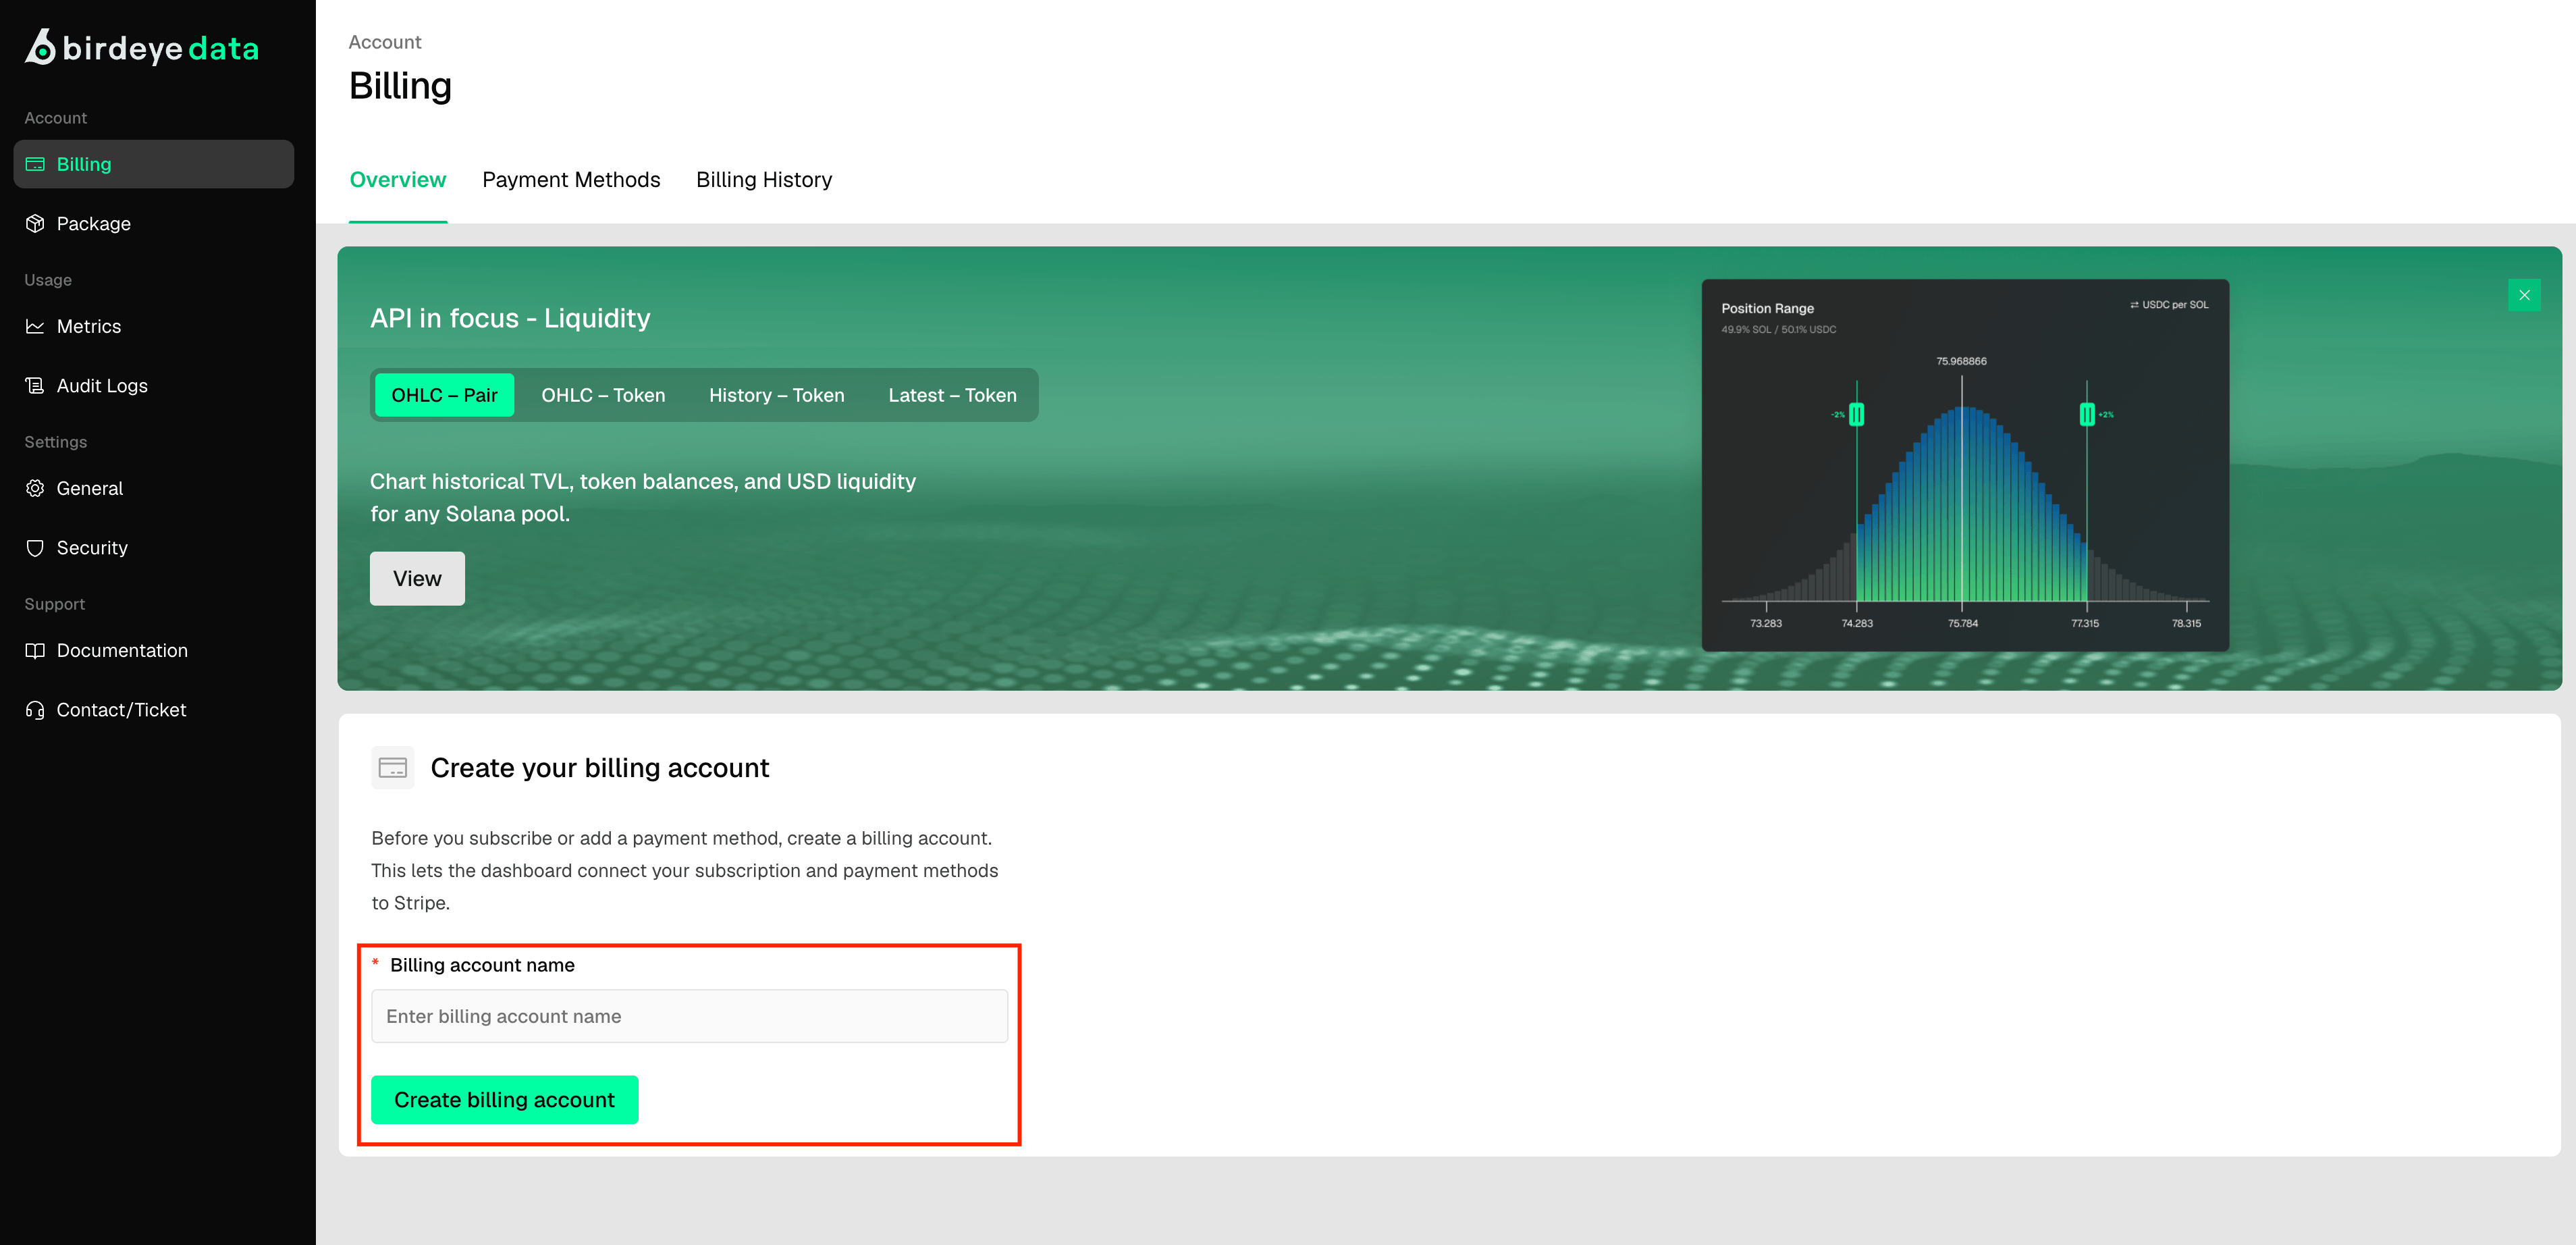
Task: Open the Documentation link
Action: click(x=153, y=651)
